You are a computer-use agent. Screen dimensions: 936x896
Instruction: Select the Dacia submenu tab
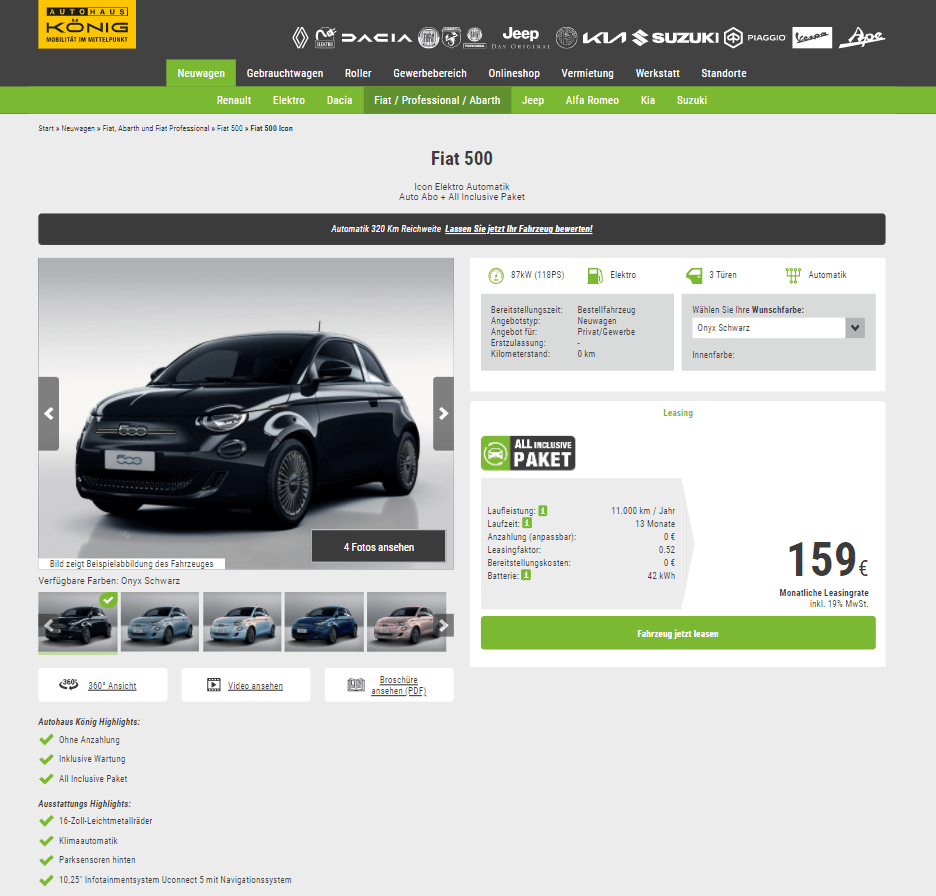tap(340, 100)
